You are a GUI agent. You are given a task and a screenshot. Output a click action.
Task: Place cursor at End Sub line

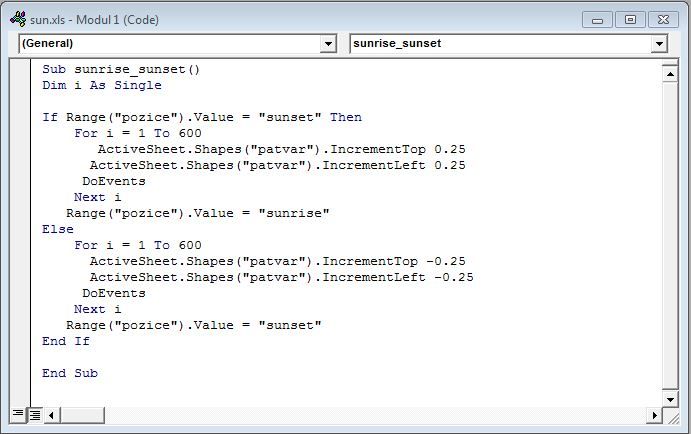click(x=70, y=373)
